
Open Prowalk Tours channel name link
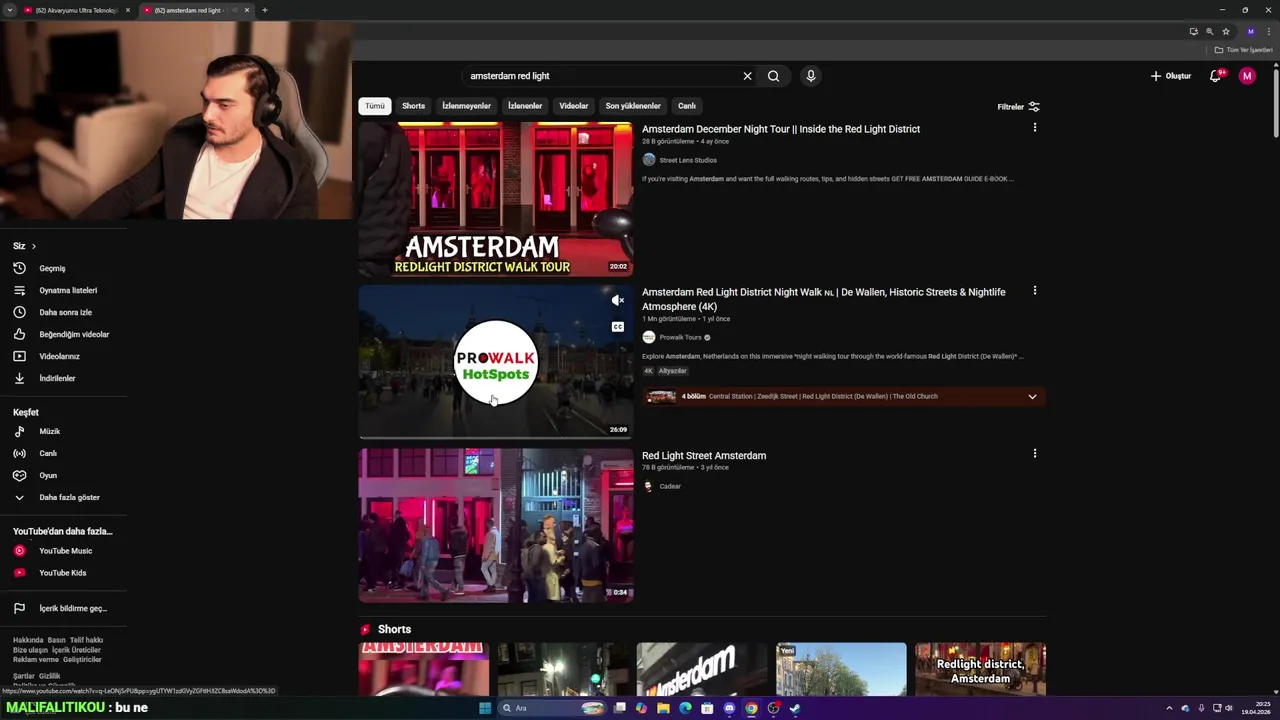pyautogui.click(x=681, y=337)
